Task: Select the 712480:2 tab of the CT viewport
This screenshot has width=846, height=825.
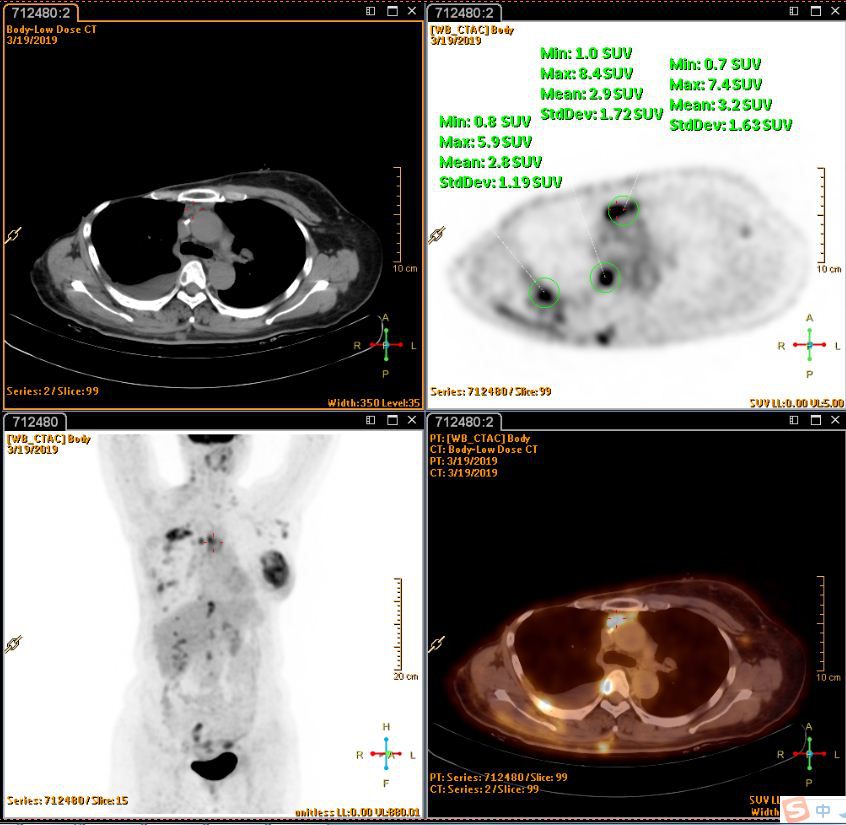Action: [37, 12]
